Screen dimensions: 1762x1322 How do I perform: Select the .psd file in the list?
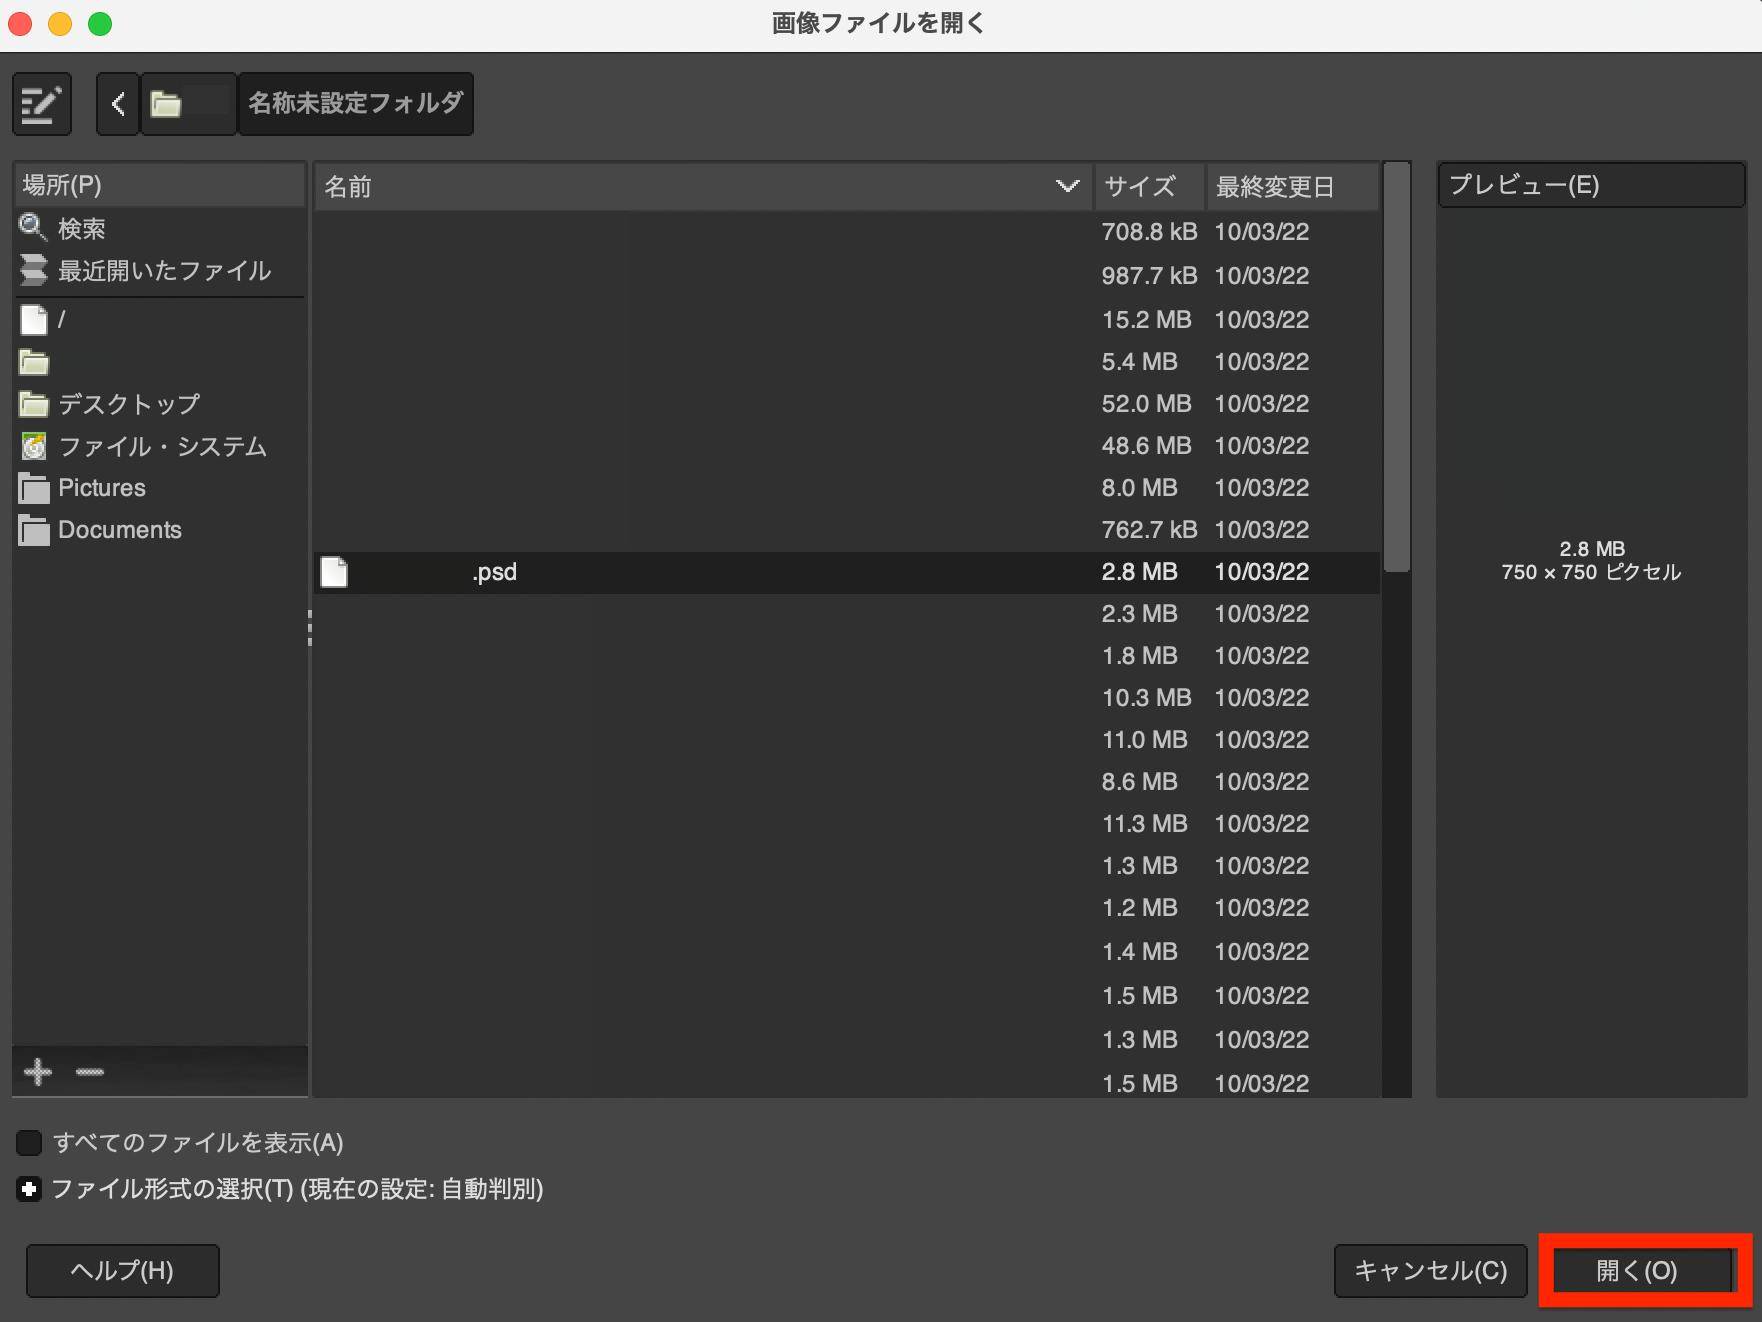coord(494,571)
